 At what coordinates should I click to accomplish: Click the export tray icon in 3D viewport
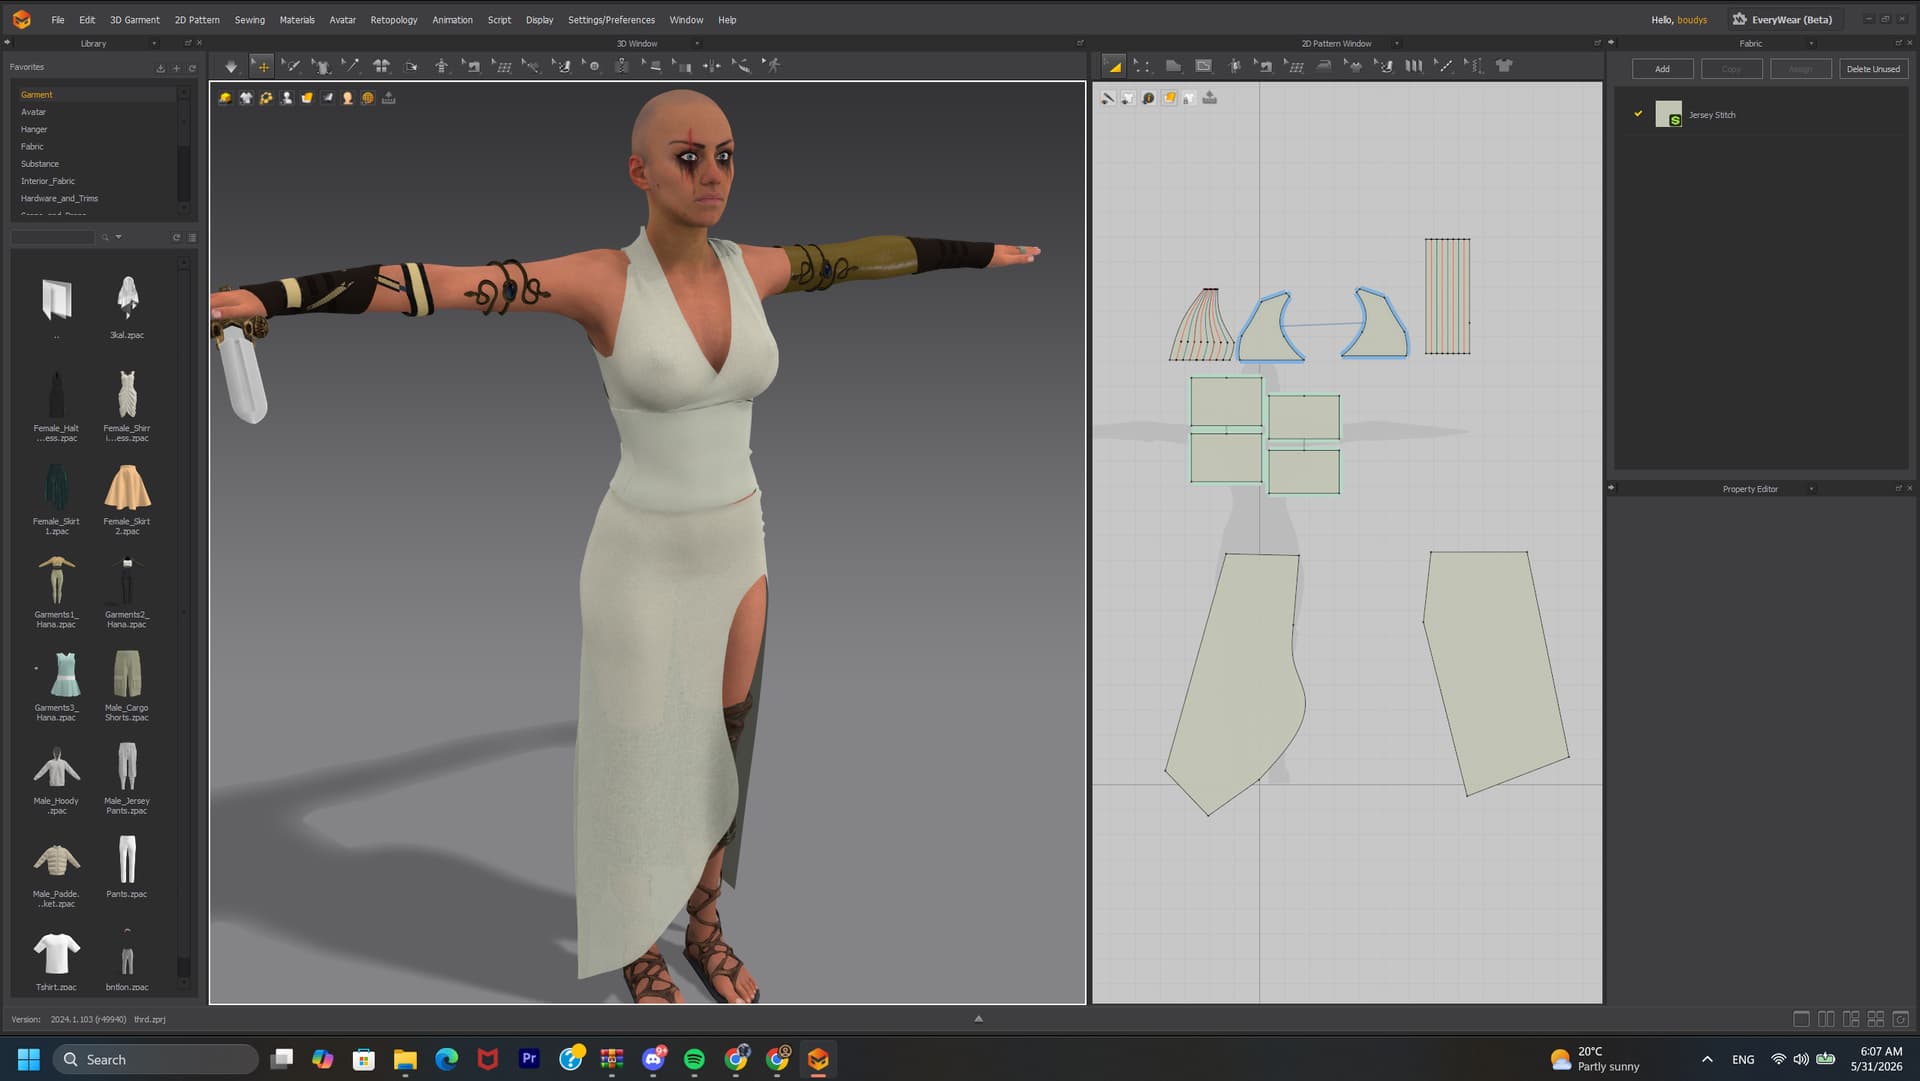[389, 98]
